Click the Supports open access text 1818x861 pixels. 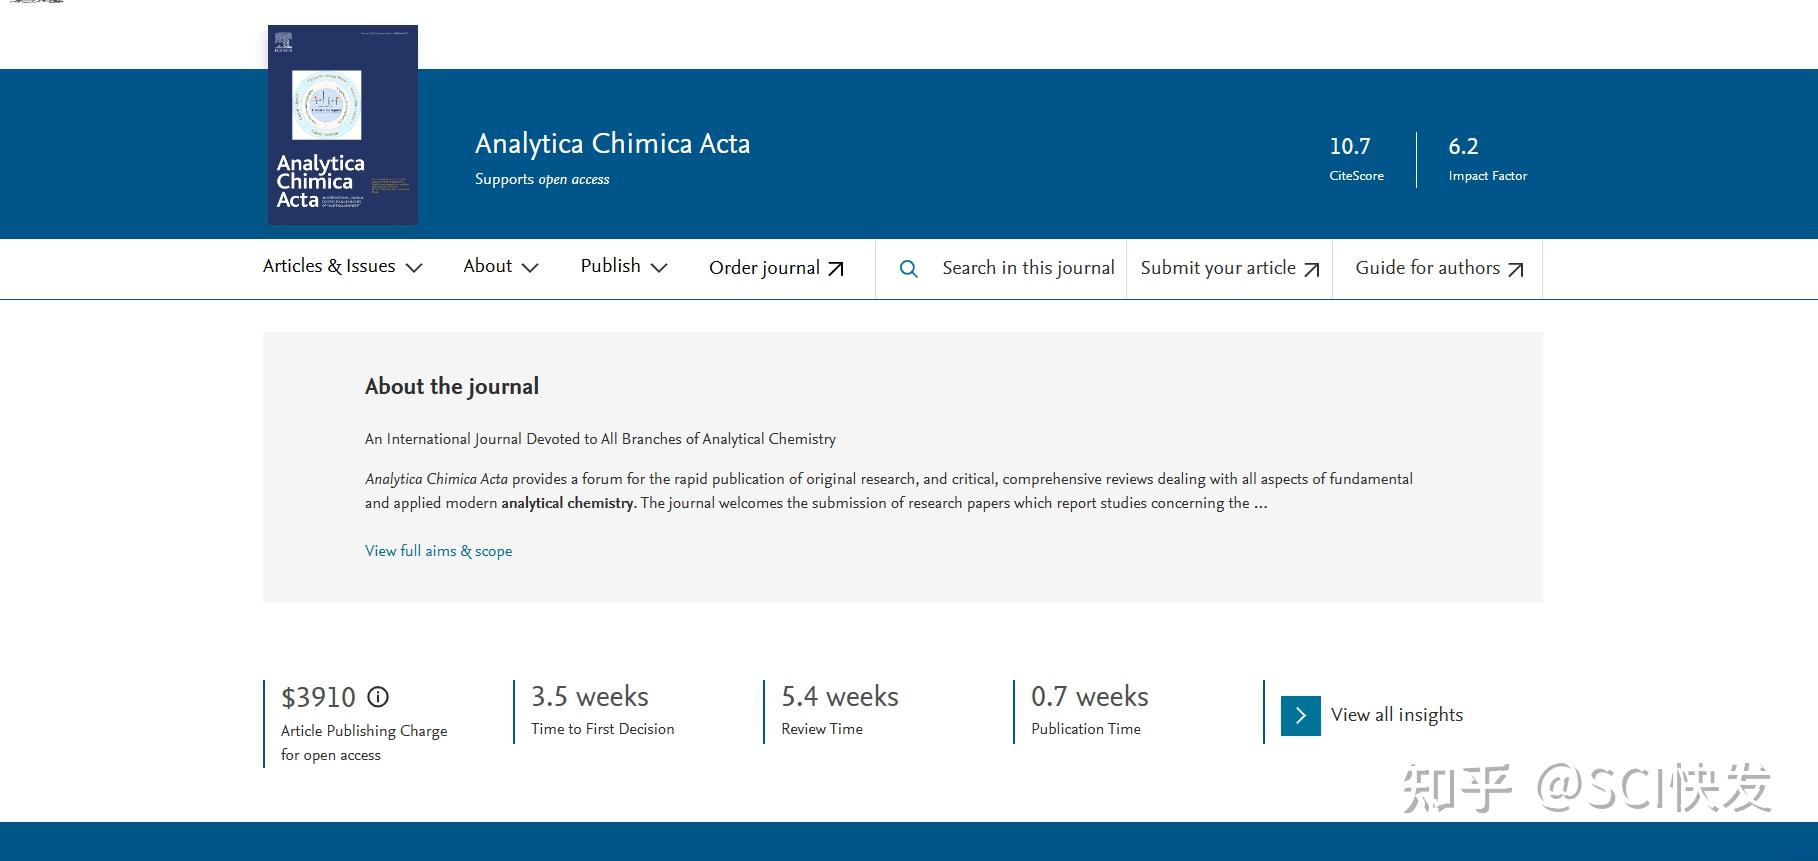[x=542, y=180]
